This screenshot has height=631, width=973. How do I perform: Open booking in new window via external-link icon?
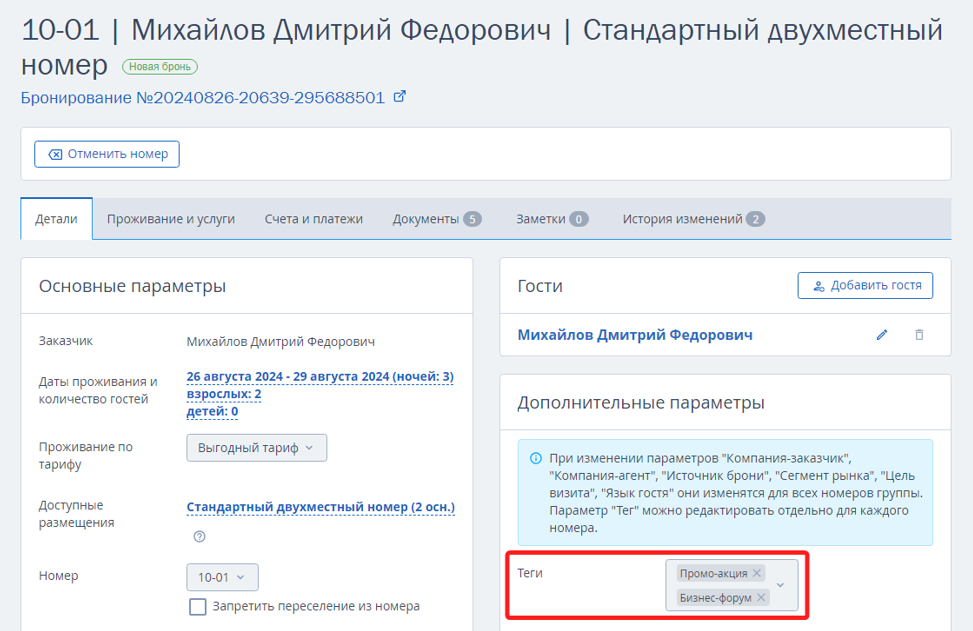coord(400,97)
